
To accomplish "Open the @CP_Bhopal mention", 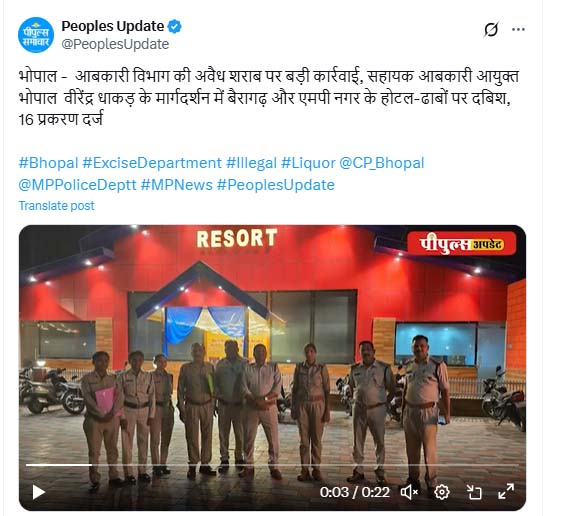I will (382, 163).
